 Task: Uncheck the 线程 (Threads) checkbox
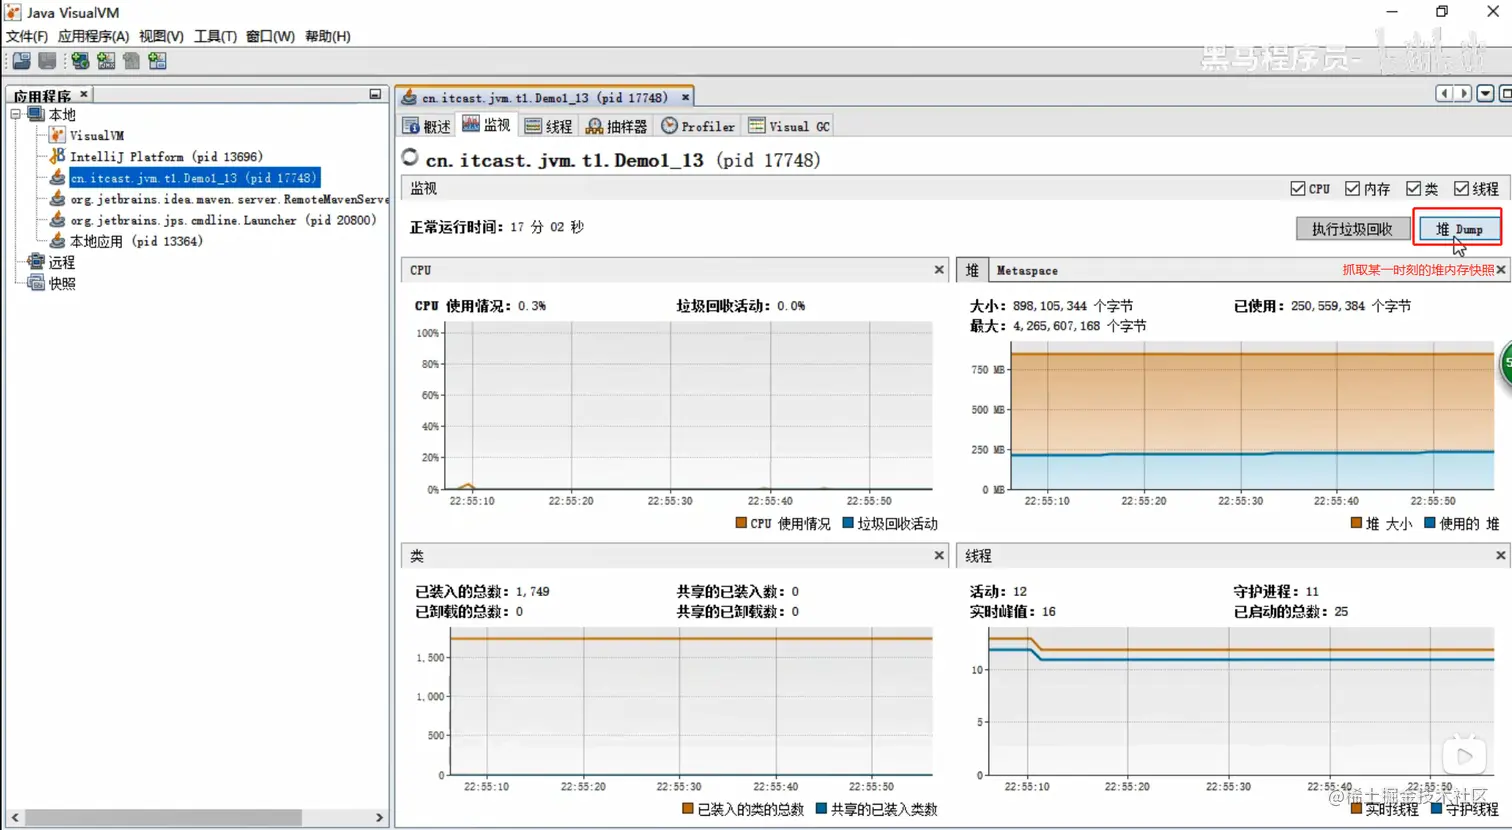click(1462, 188)
